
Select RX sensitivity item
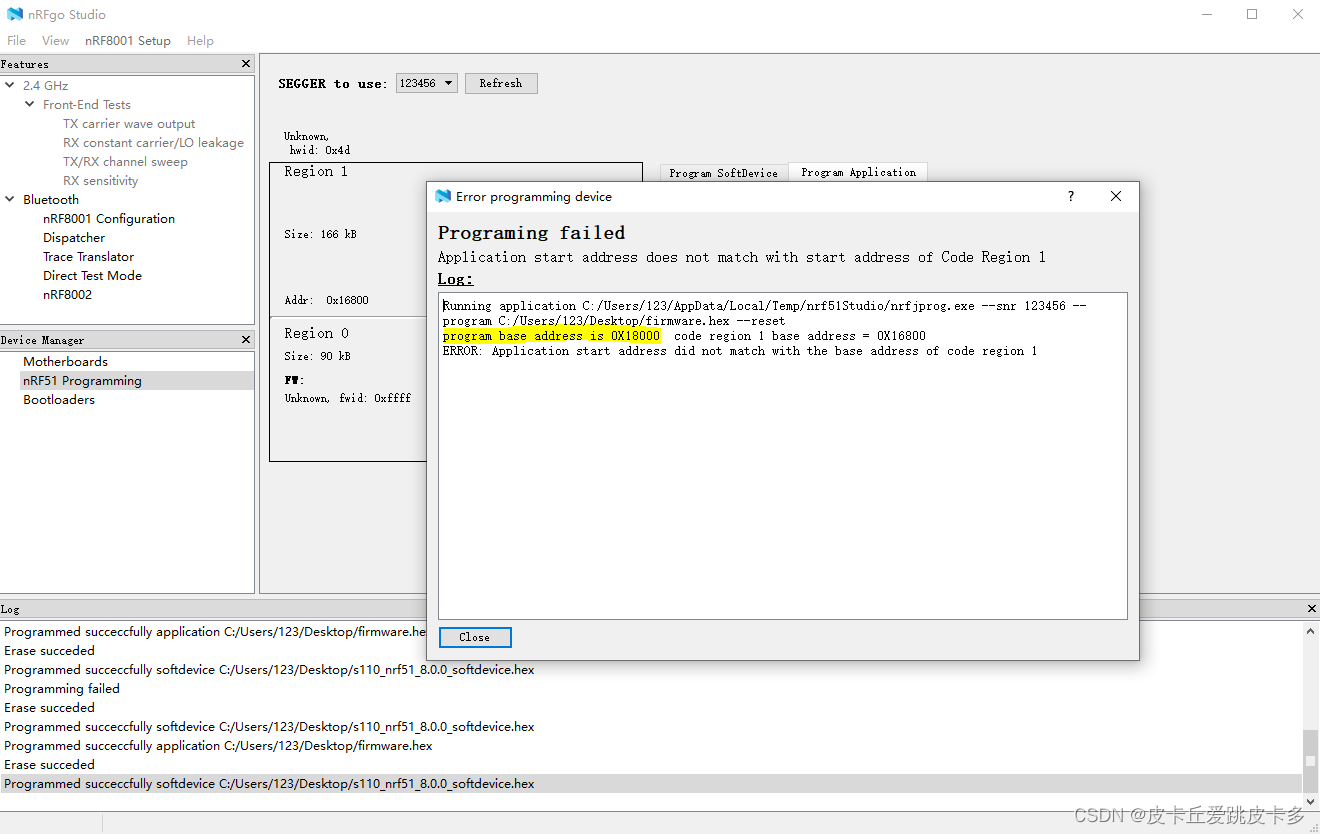(100, 181)
